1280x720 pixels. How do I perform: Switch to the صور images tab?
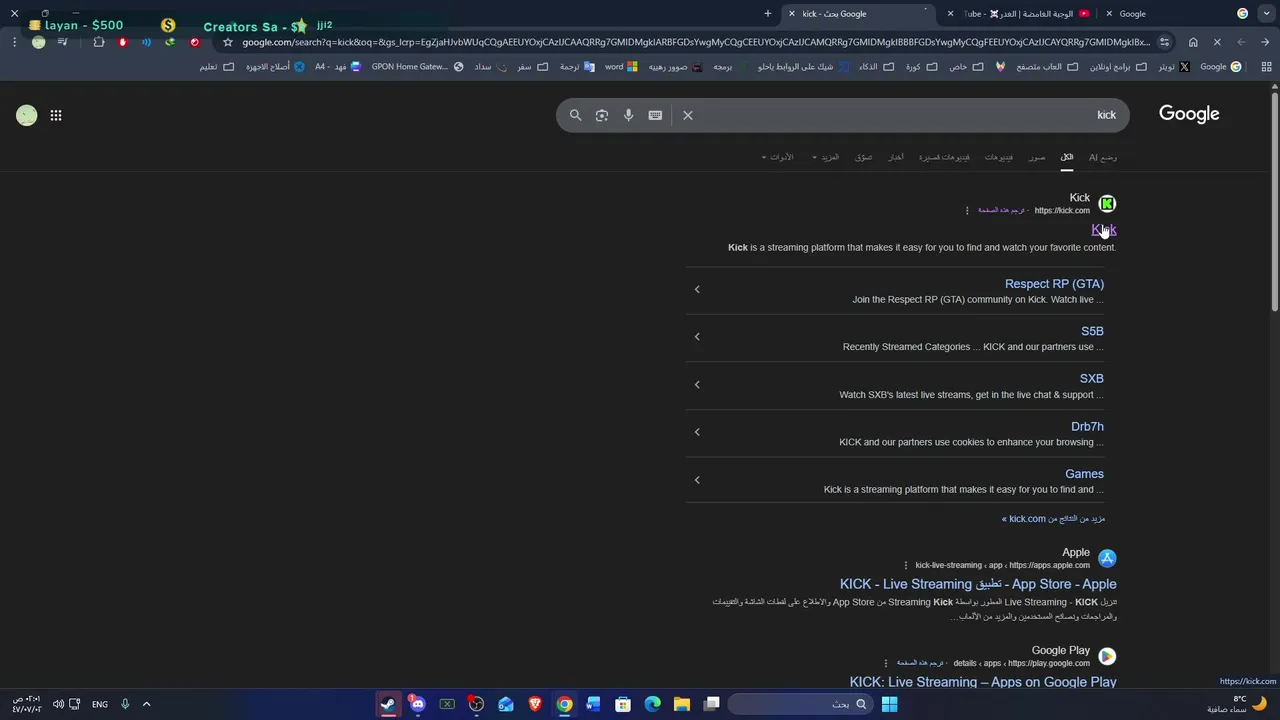click(x=1037, y=157)
